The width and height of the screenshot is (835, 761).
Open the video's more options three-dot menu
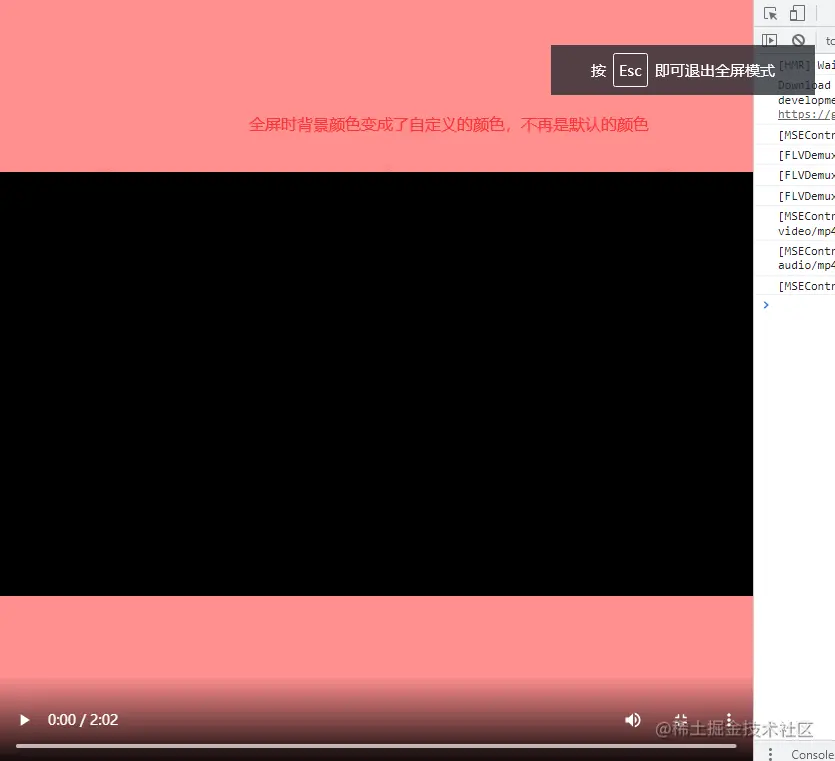coord(729,719)
